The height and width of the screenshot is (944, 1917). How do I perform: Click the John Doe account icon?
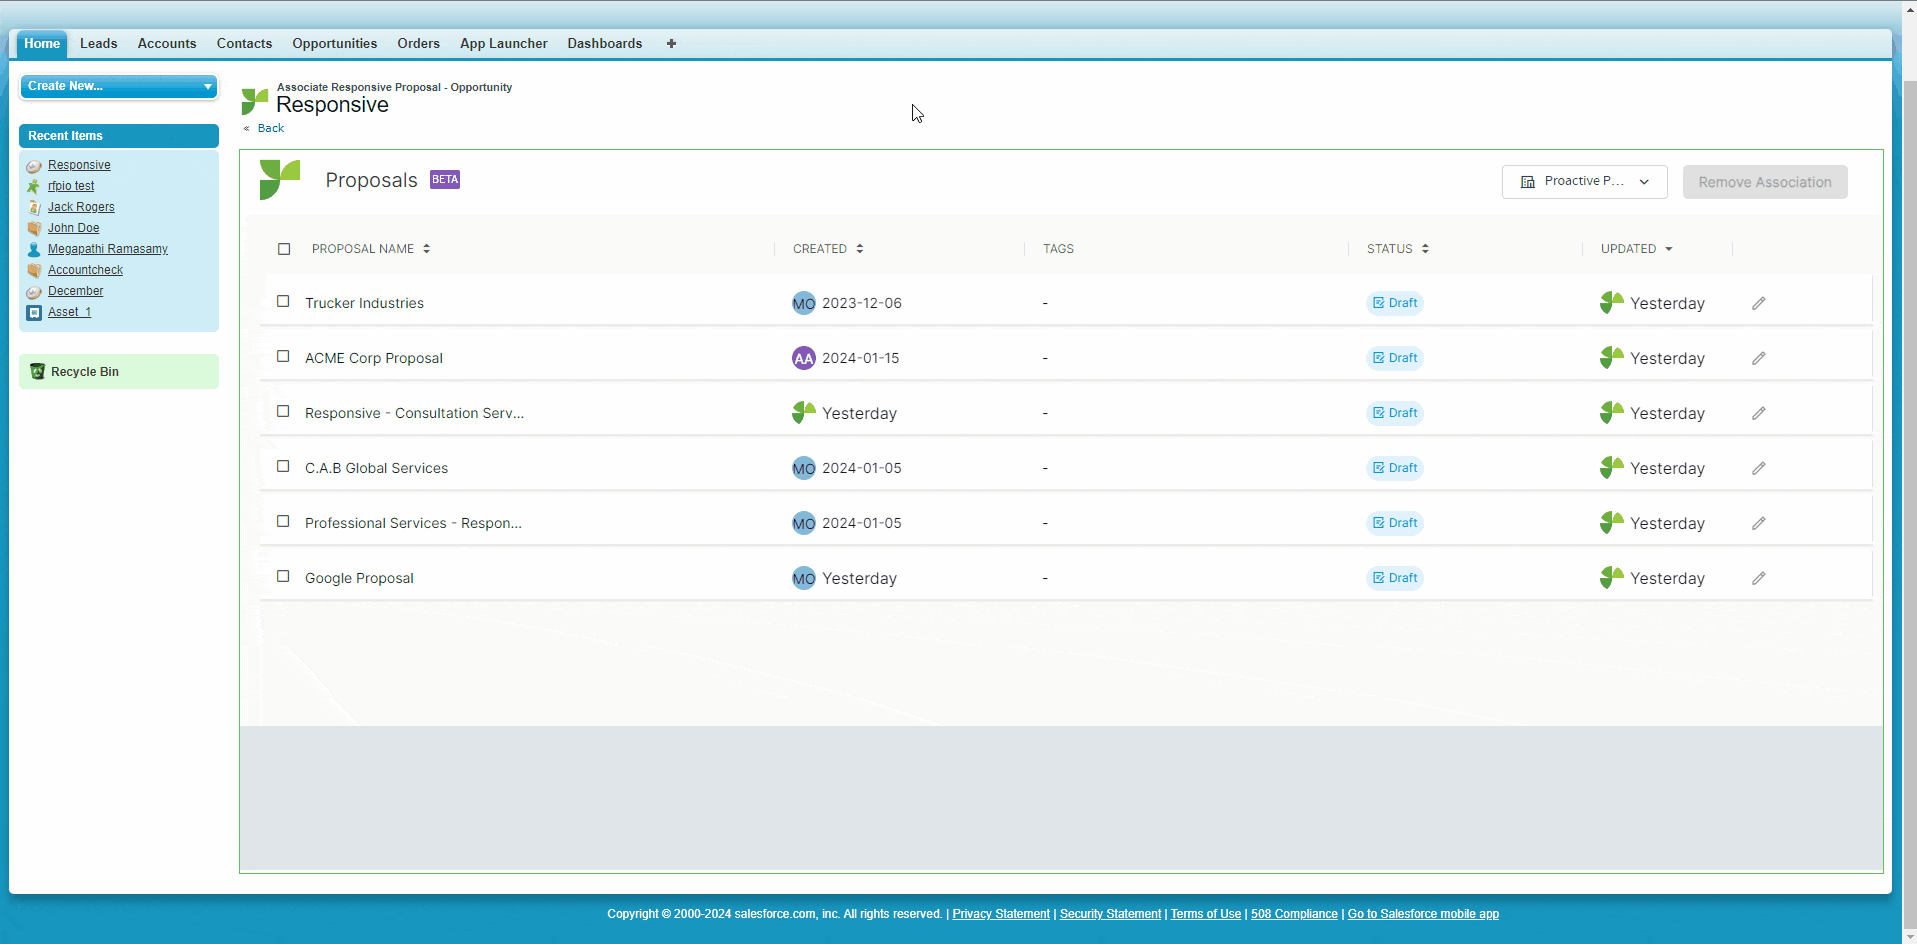34,228
